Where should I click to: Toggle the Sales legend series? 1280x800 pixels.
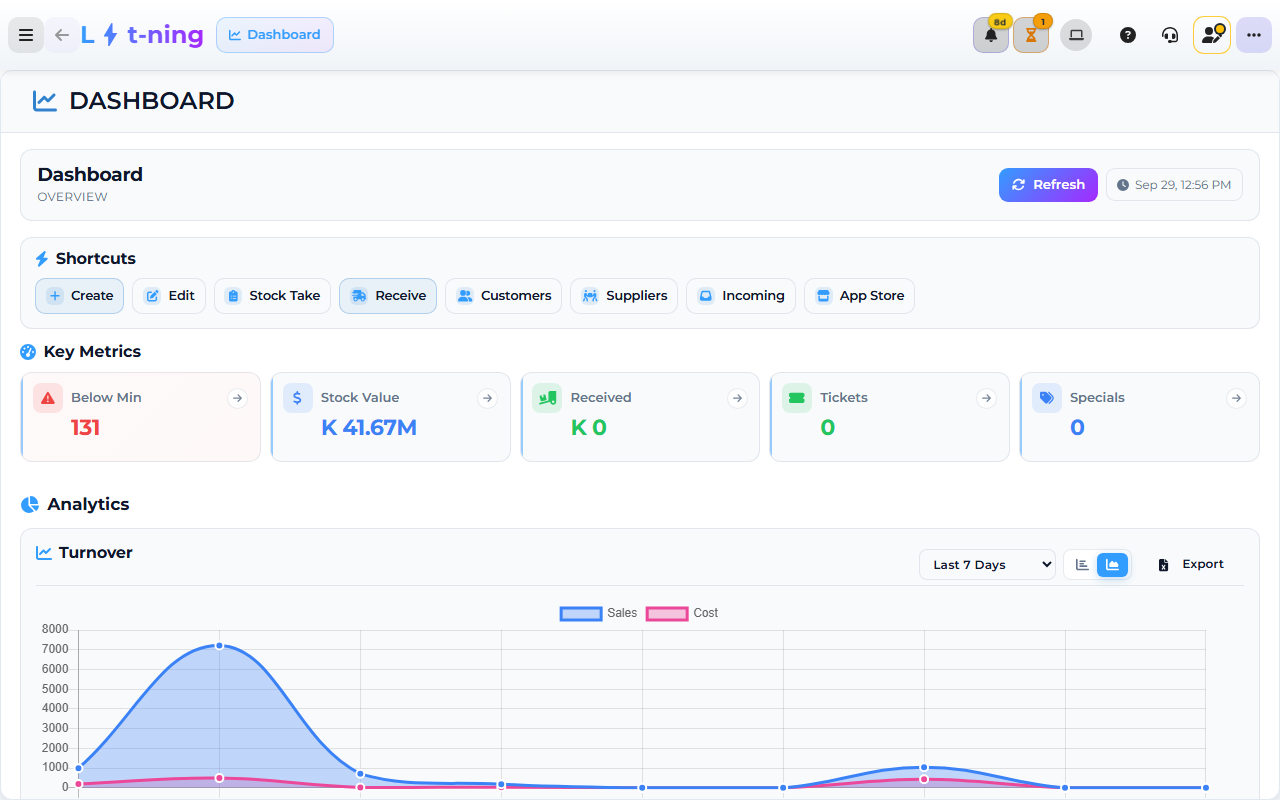(598, 613)
